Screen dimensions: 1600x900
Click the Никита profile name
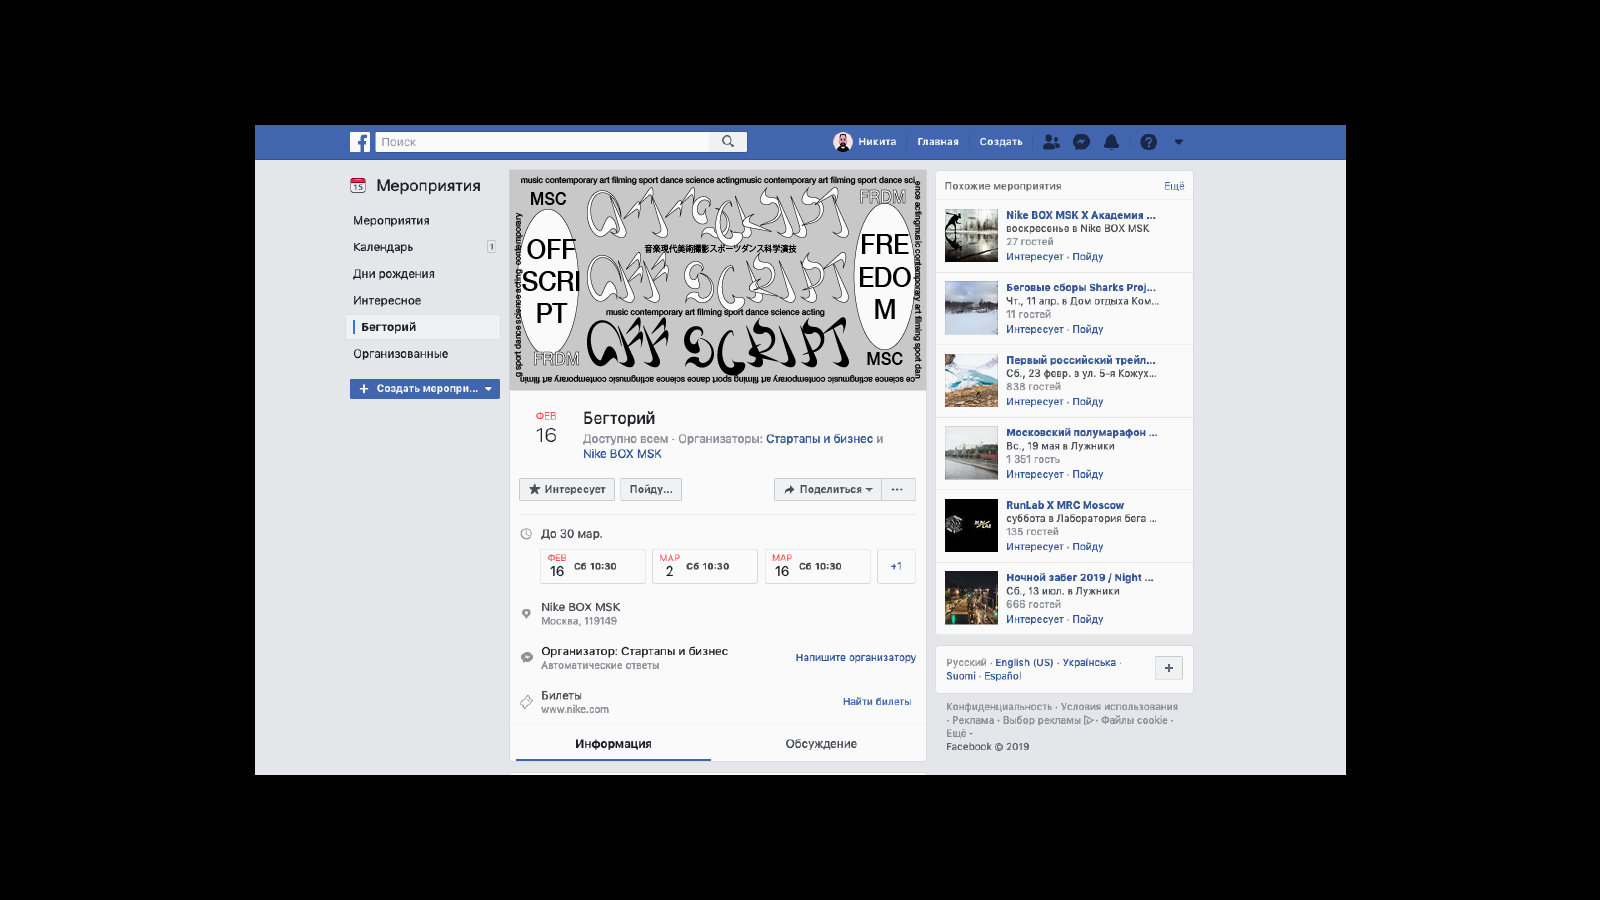tap(877, 142)
